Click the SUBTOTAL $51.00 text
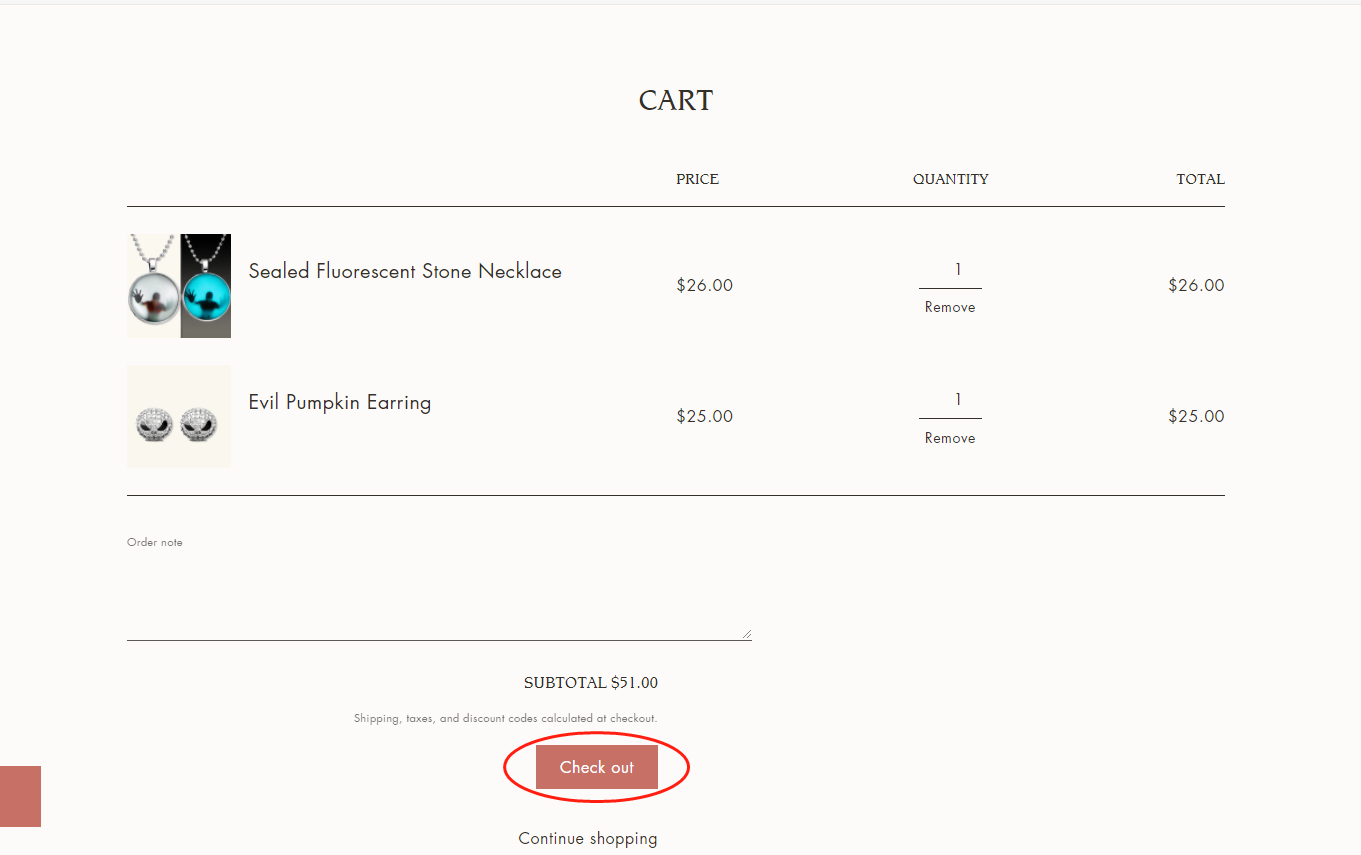Image resolution: width=1361 pixels, height=855 pixels. click(x=591, y=683)
